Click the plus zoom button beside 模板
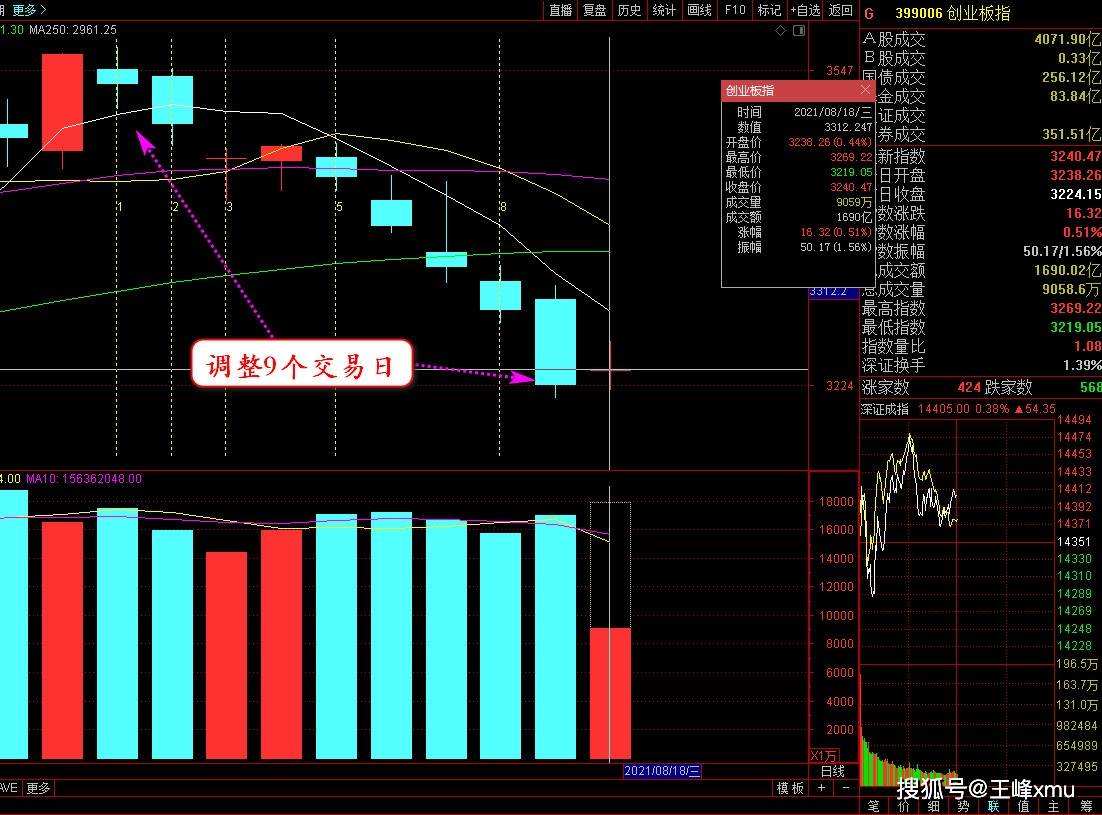 point(822,788)
